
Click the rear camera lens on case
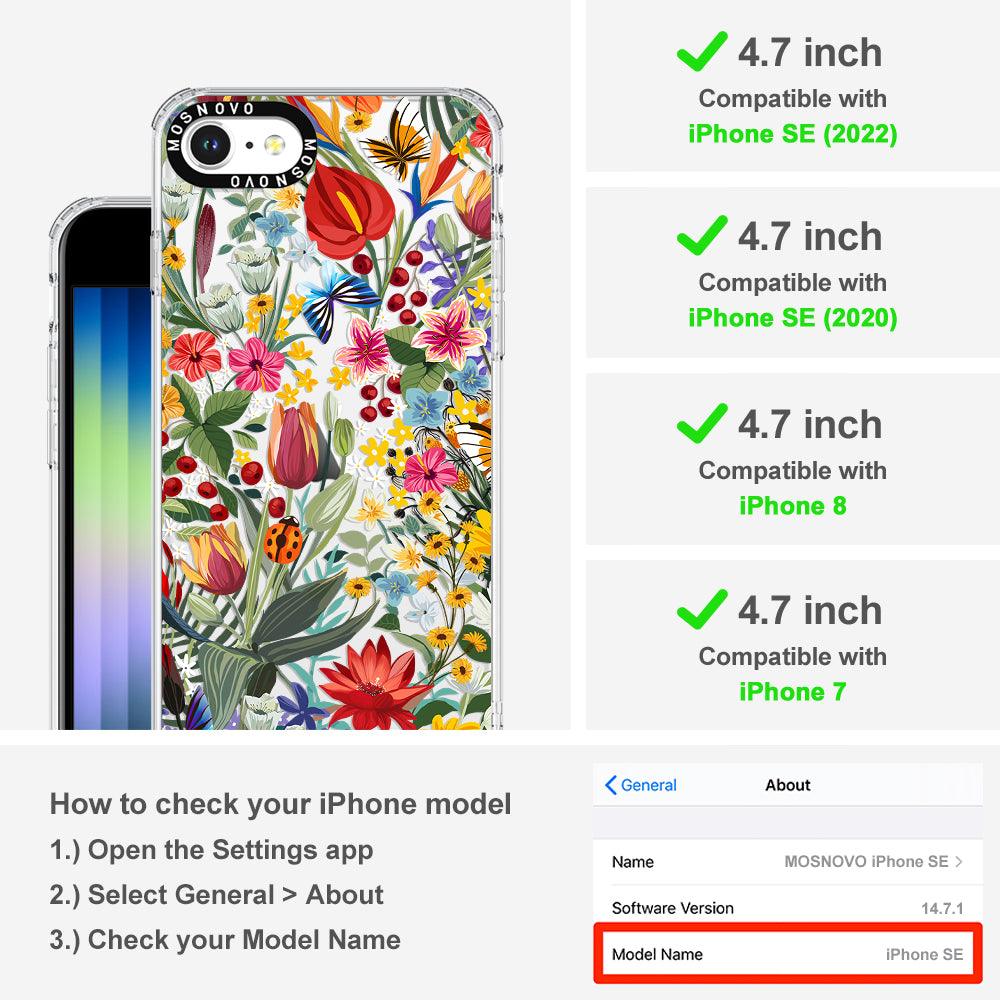209,145
